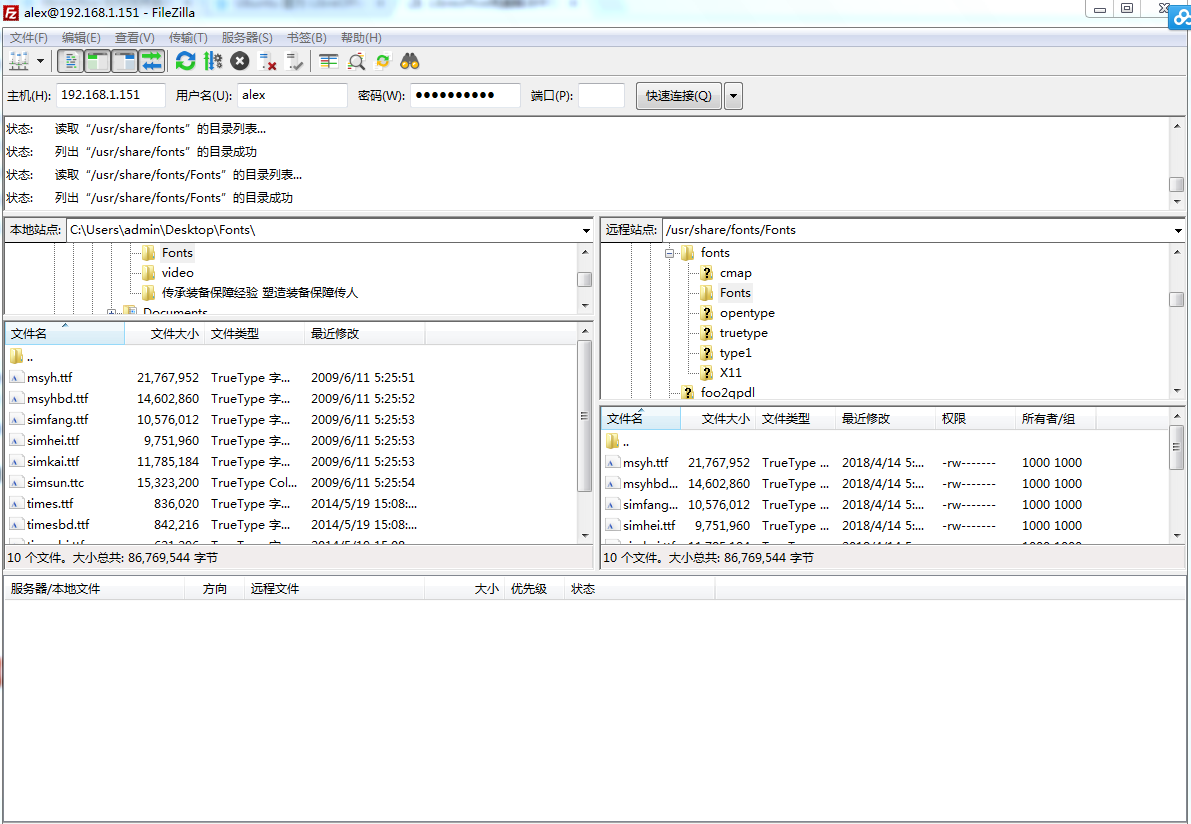This screenshot has width=1191, height=824.
Task: Collapse the remote fonts tree node
Action: [669, 253]
